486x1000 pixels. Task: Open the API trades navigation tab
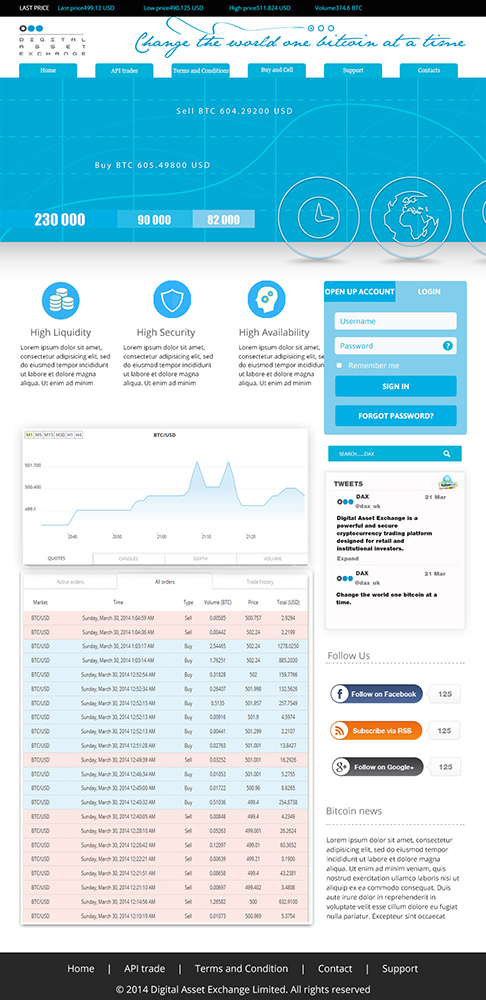[124, 71]
